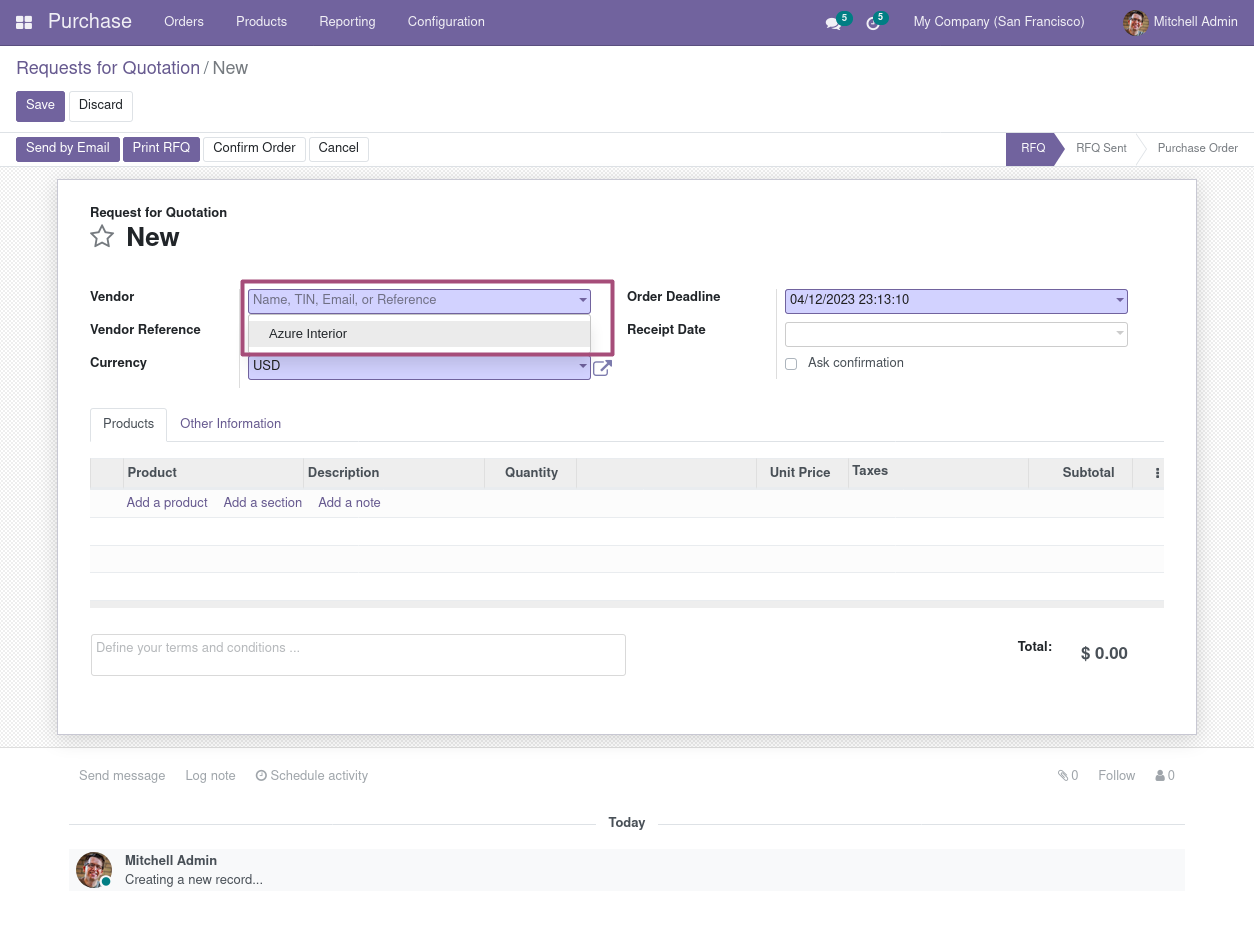Expand the Currency USD dropdown

(x=582, y=367)
